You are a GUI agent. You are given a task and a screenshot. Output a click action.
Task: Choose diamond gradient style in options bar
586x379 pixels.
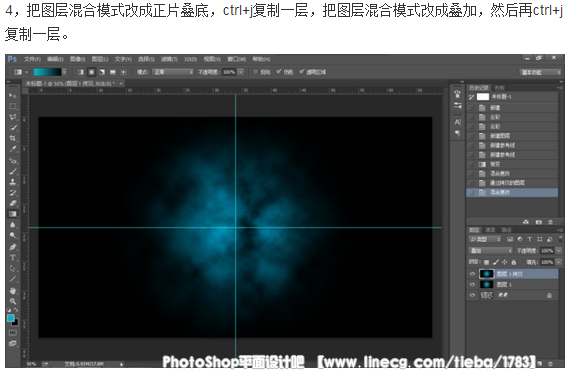pos(124,72)
